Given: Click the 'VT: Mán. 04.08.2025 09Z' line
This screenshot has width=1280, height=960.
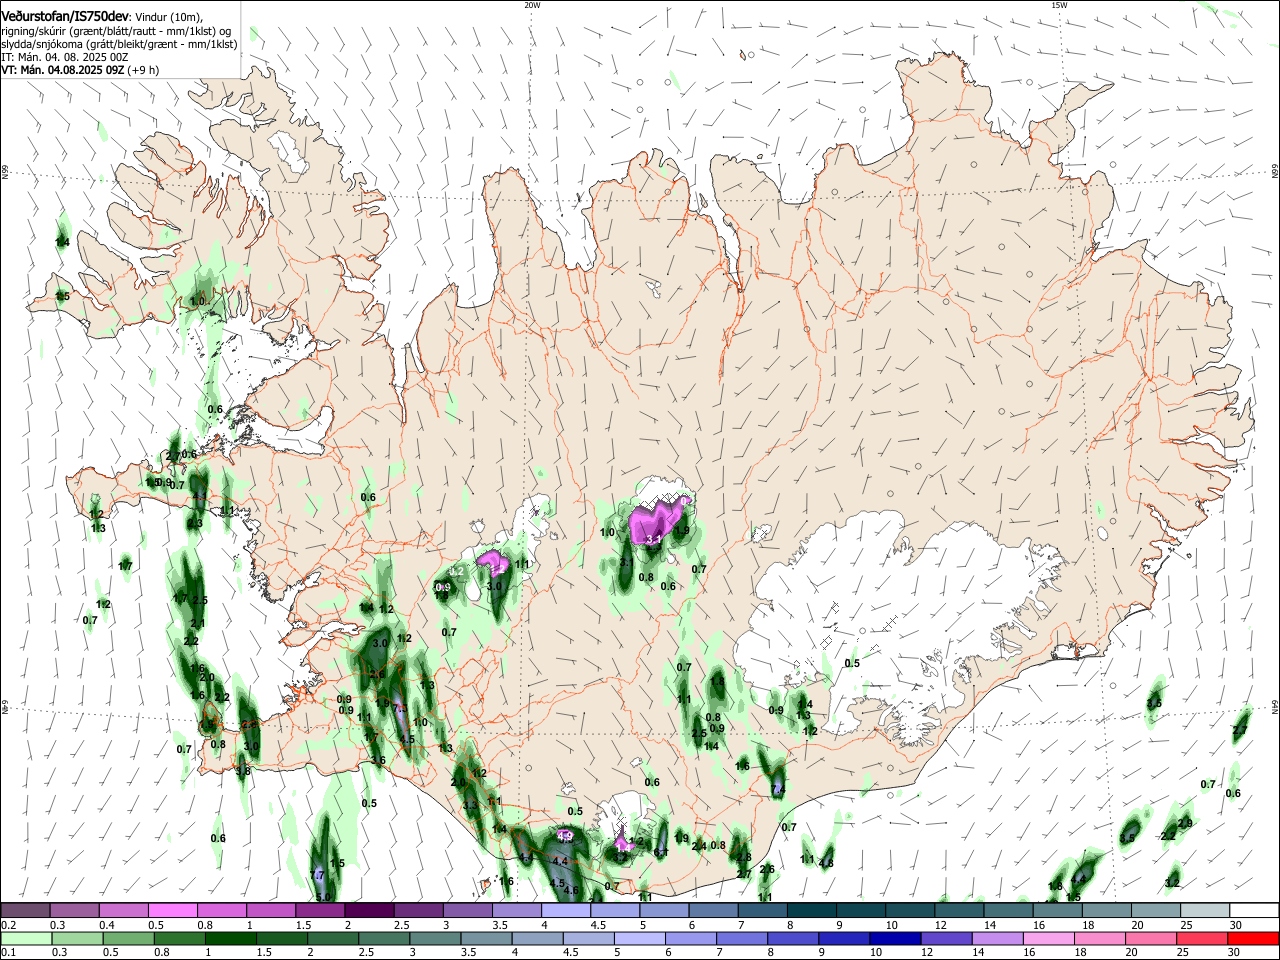Looking at the screenshot, I should pyautogui.click(x=63, y=70).
